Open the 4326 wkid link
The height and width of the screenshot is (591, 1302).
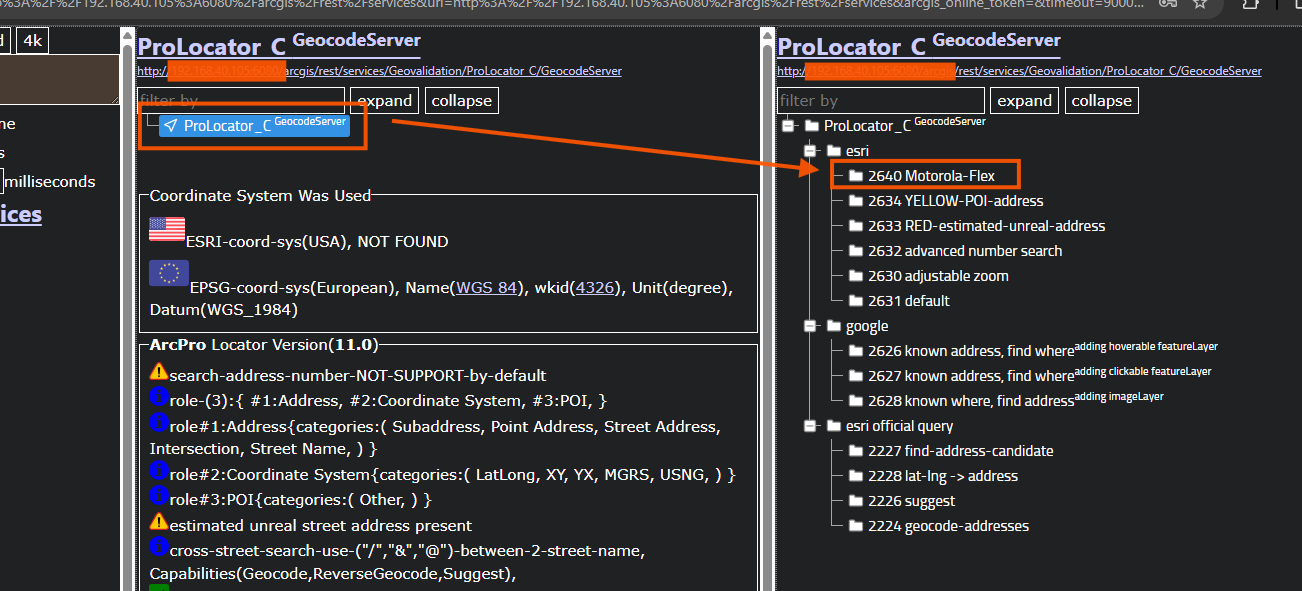click(x=595, y=288)
